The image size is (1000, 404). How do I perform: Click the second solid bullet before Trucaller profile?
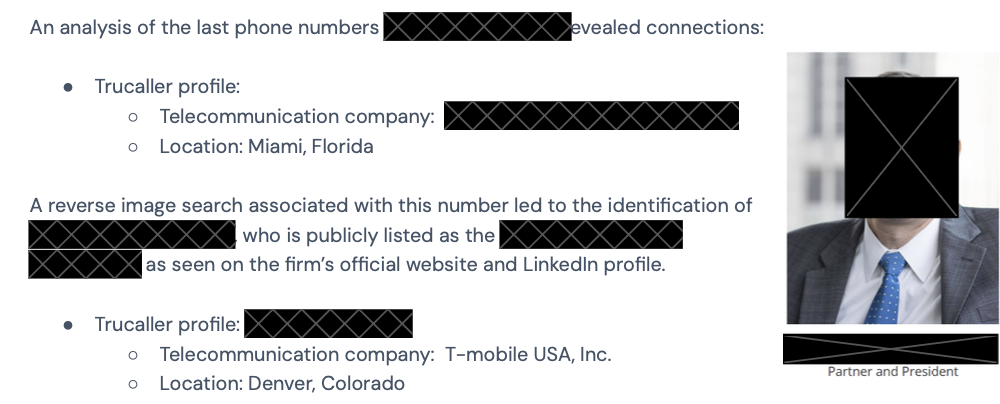68,325
